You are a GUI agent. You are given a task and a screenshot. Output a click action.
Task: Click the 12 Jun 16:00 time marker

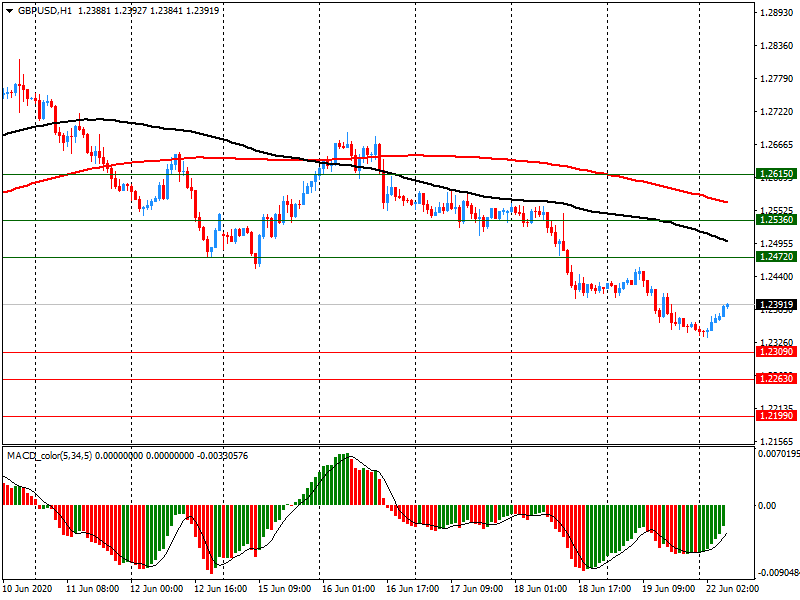click(x=221, y=590)
